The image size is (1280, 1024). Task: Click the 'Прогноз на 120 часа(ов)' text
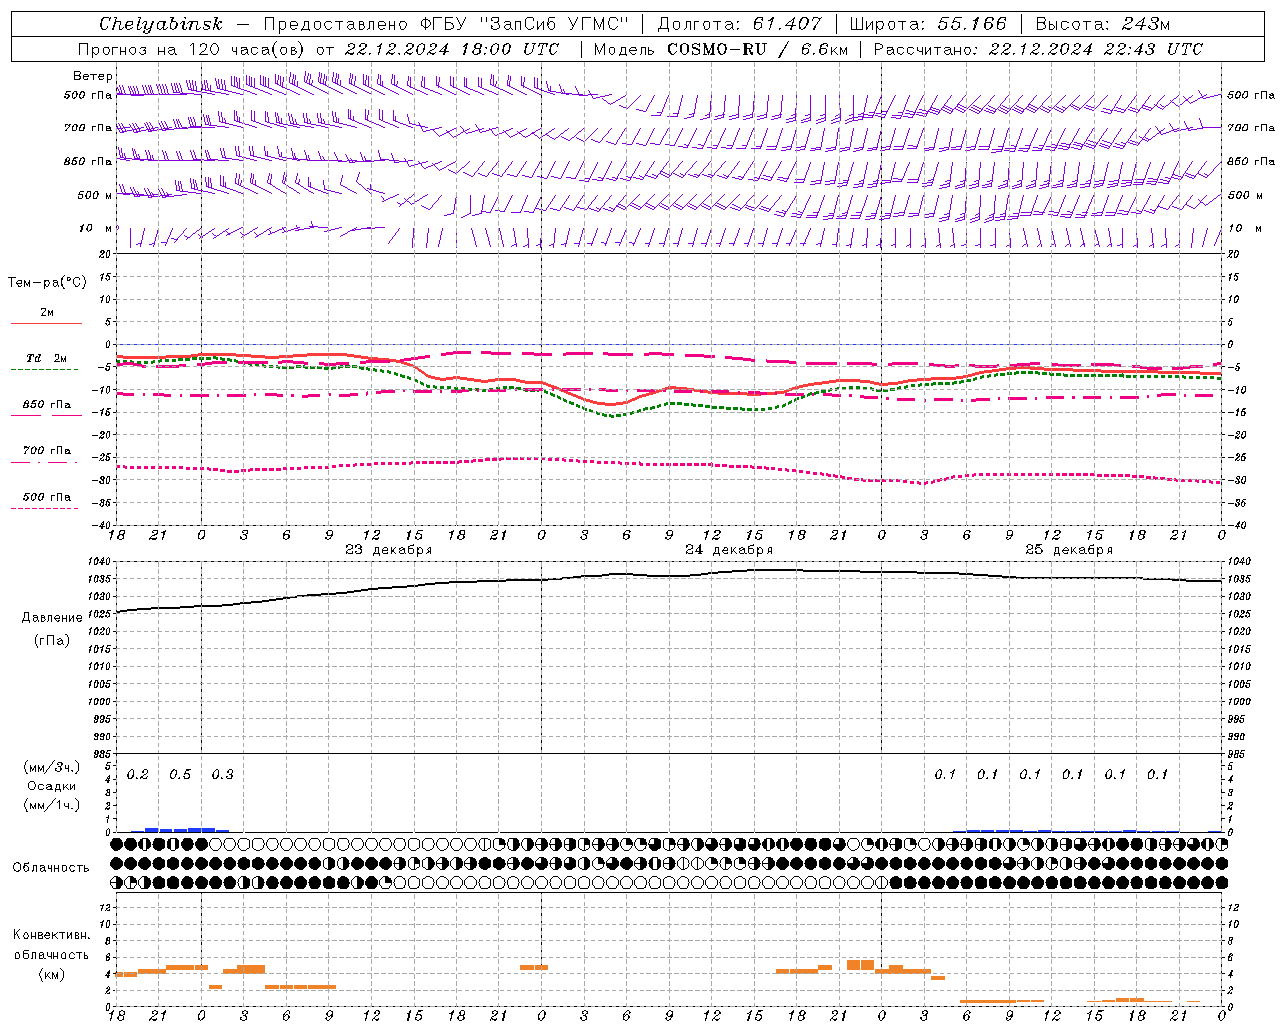coord(193,49)
